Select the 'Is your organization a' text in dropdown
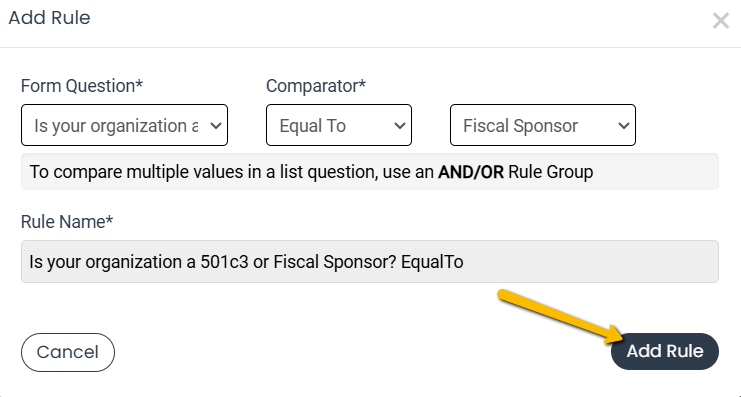The width and height of the screenshot is (741, 397). pyautogui.click(x=116, y=126)
